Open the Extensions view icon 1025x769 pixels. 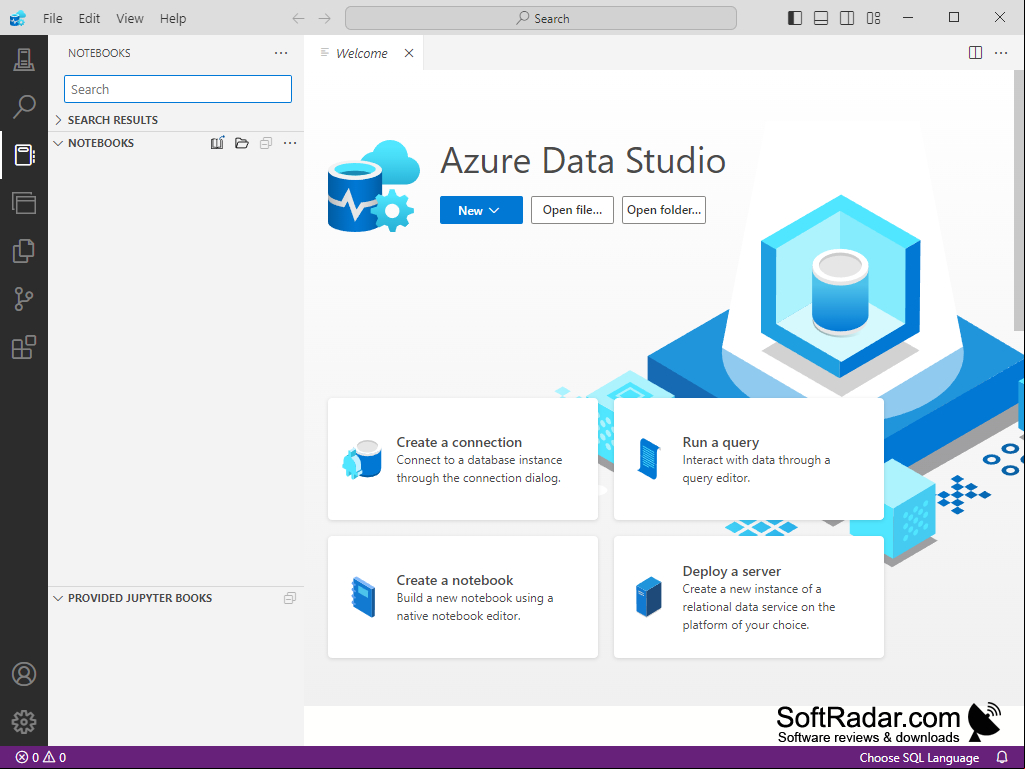pyautogui.click(x=24, y=347)
